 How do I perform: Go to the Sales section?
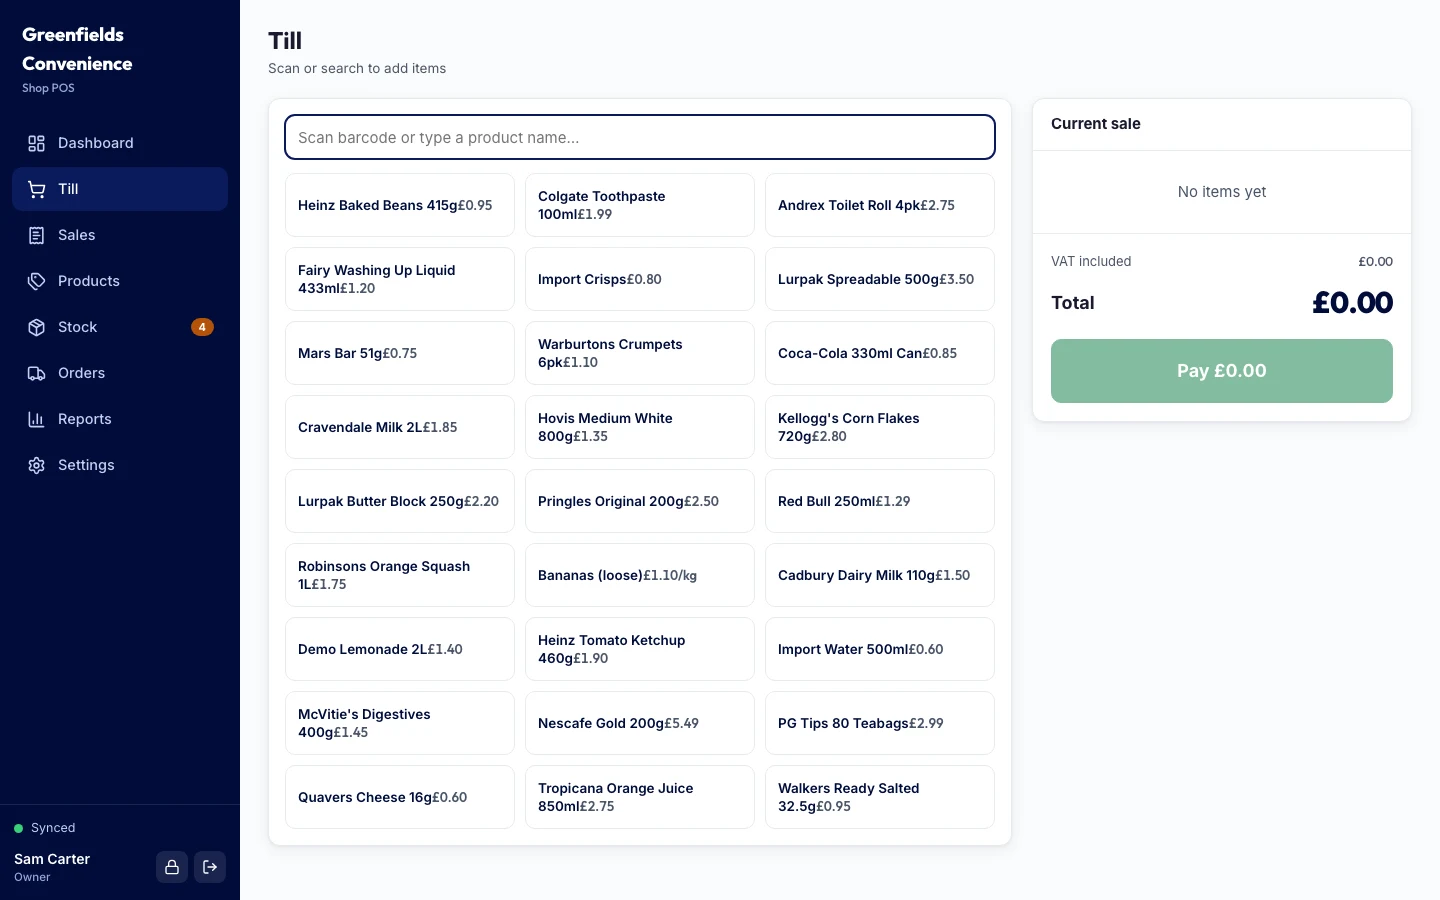[x=120, y=235]
